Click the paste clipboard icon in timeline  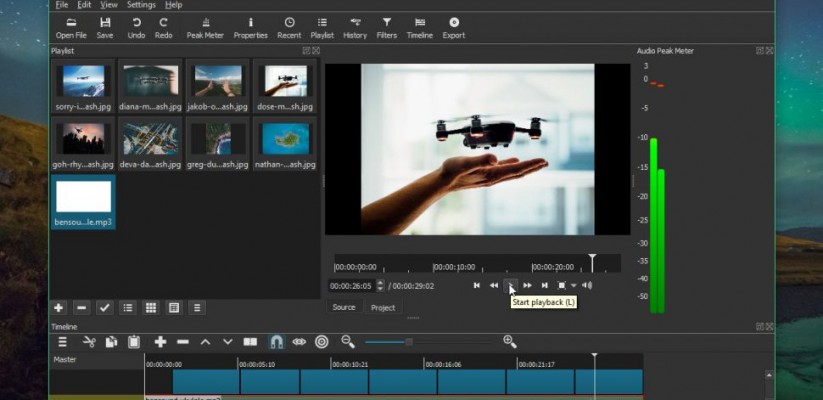(x=134, y=342)
